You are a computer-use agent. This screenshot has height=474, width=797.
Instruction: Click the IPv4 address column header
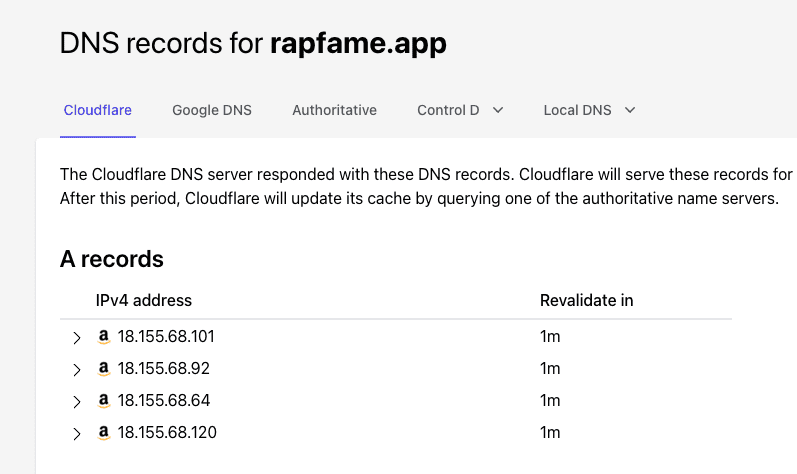click(x=144, y=300)
